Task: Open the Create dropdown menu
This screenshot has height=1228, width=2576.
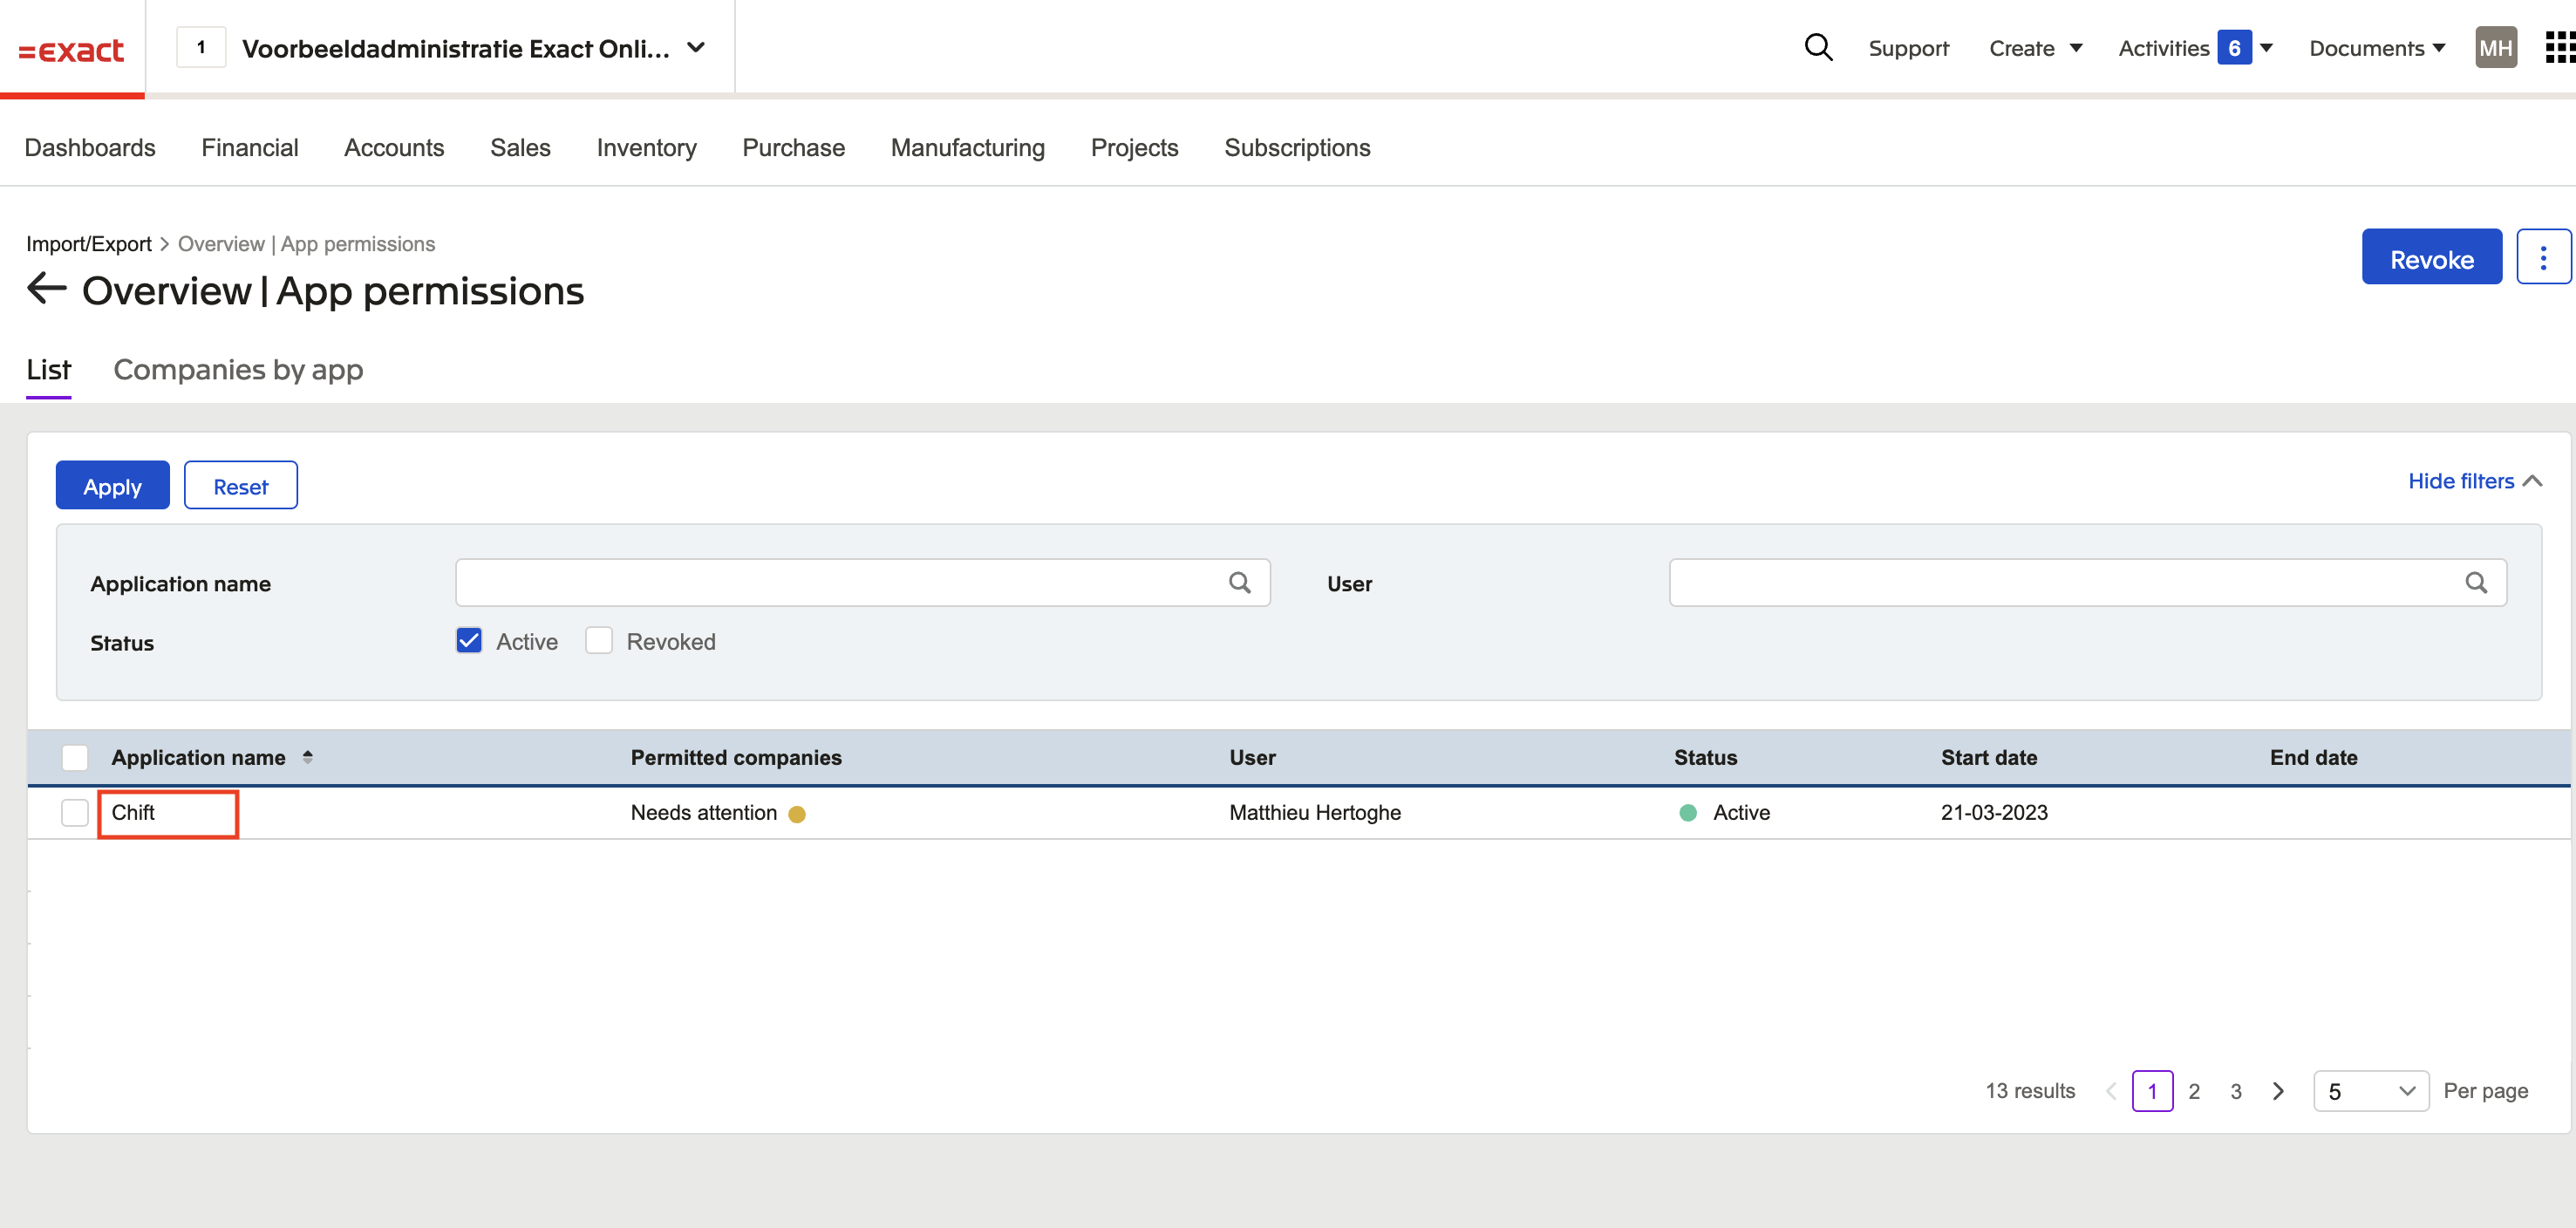Action: [2034, 48]
